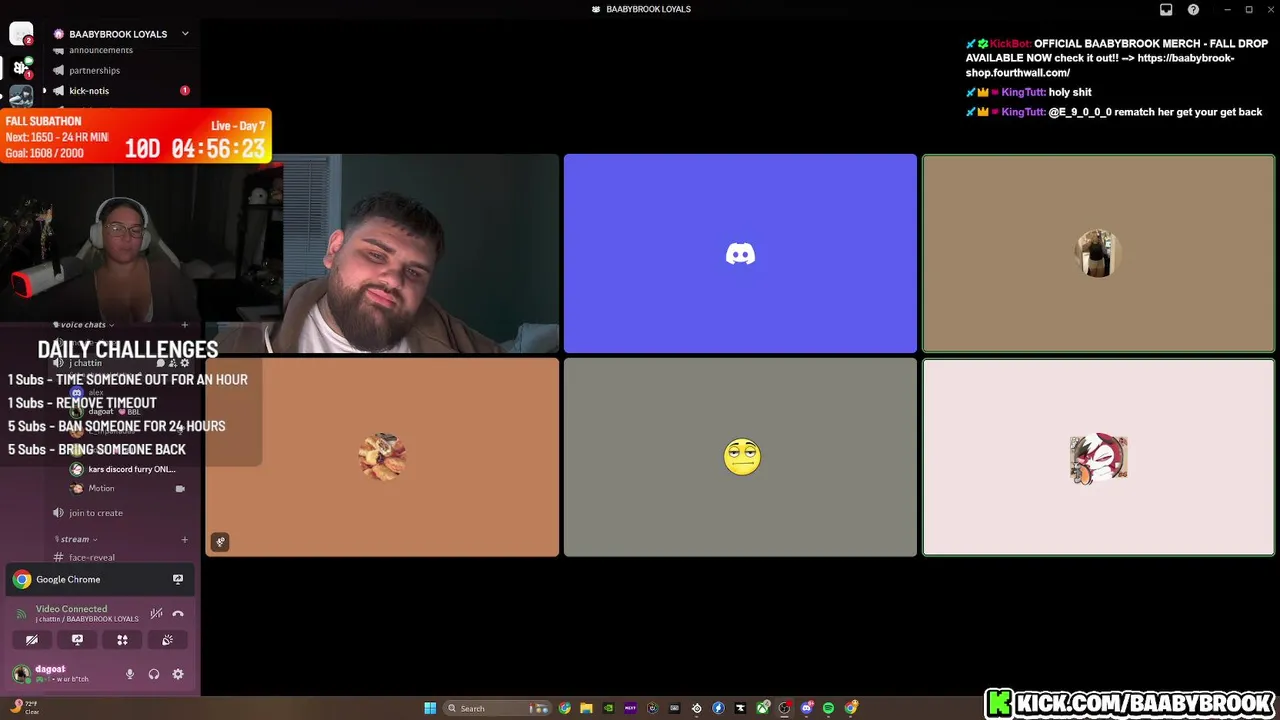Viewport: 1280px width, 720px height.
Task: Deafen with the headphones icon
Action: tap(153, 674)
